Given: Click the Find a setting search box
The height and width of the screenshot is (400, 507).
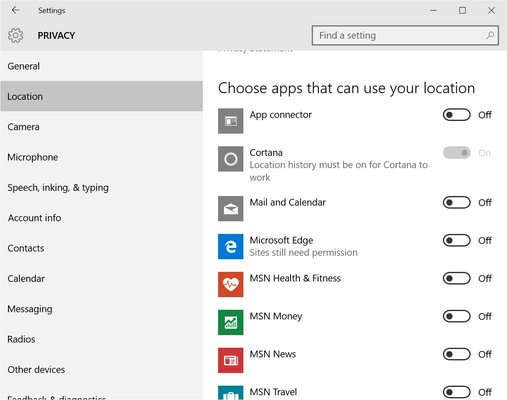Looking at the screenshot, I should (x=405, y=35).
